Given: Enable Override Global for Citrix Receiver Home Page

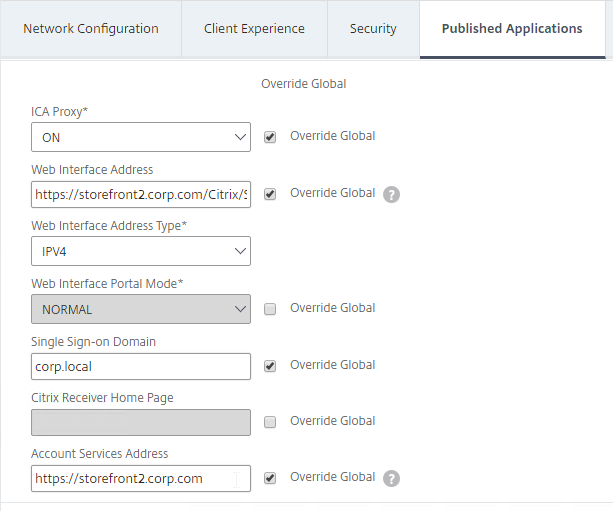Looking at the screenshot, I should tap(270, 422).
